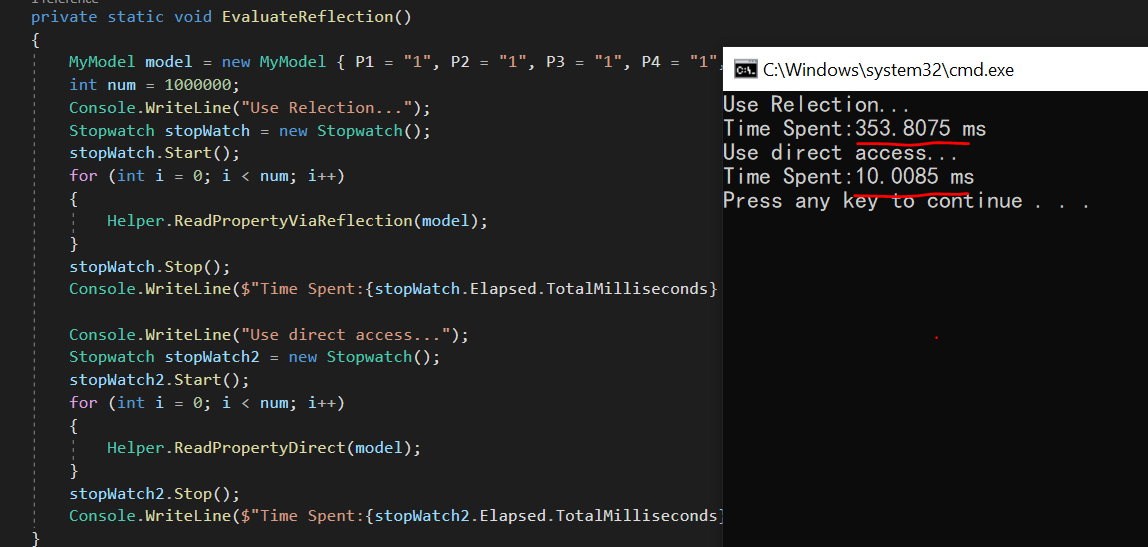The width and height of the screenshot is (1148, 547).
Task: Click the C:\Windows\system32\cmd.exe window title
Action: point(888,70)
